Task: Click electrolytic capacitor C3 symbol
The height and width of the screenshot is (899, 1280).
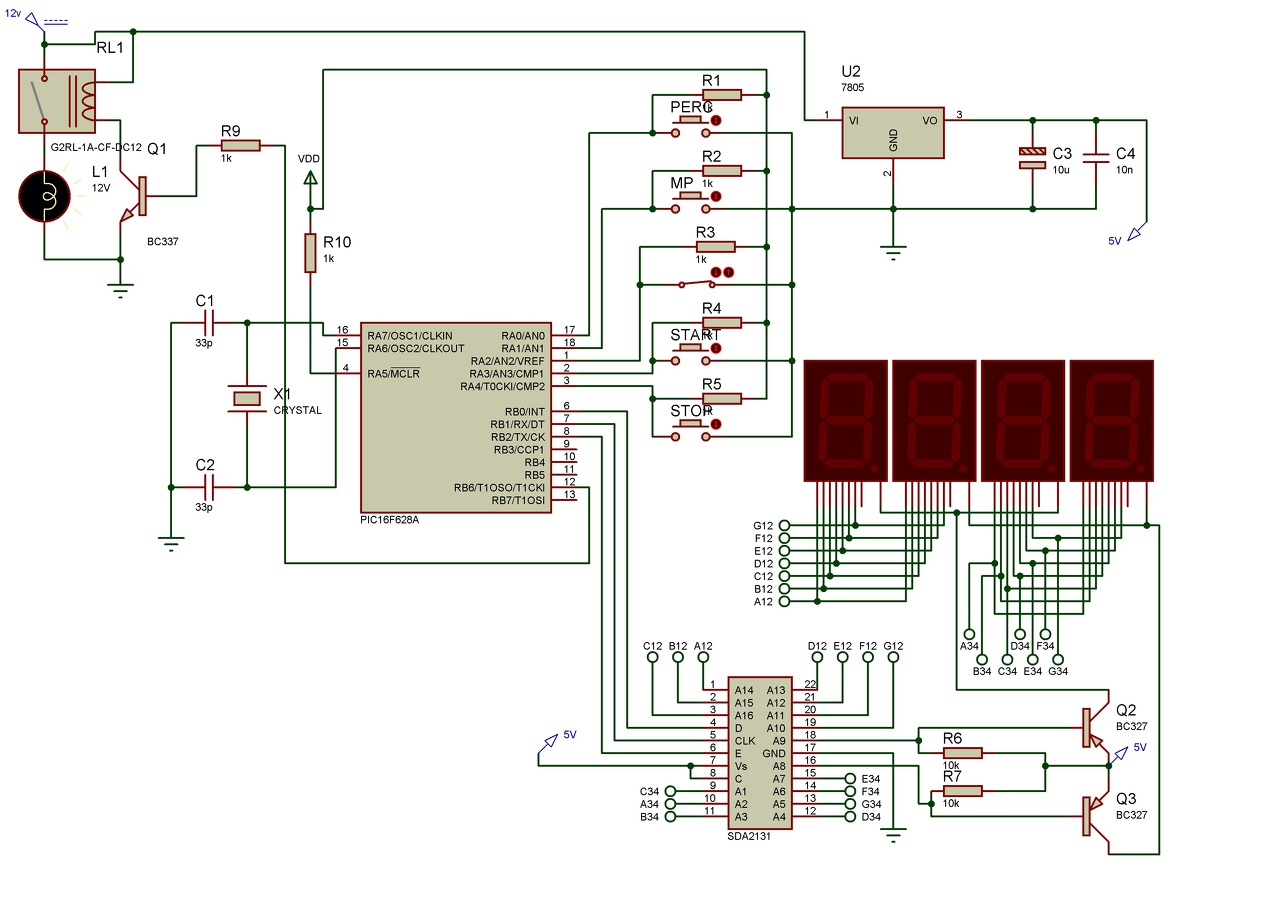Action: point(1032,157)
